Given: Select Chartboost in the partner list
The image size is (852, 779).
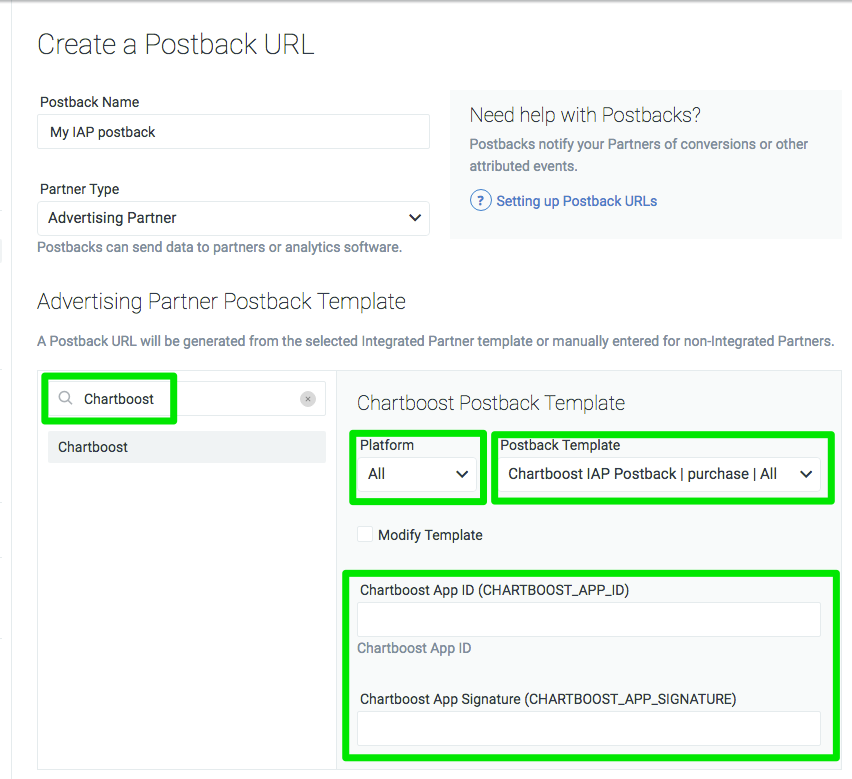Looking at the screenshot, I should [x=187, y=447].
